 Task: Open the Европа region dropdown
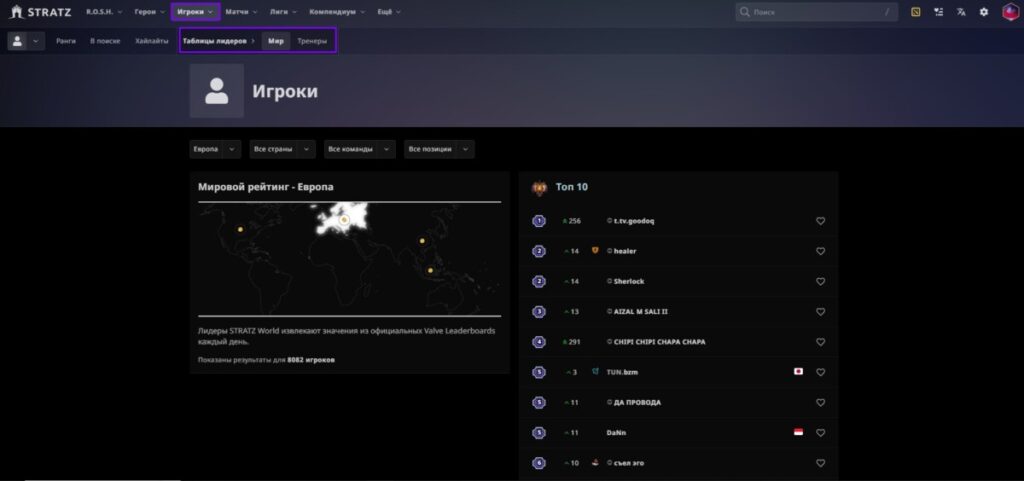point(216,149)
